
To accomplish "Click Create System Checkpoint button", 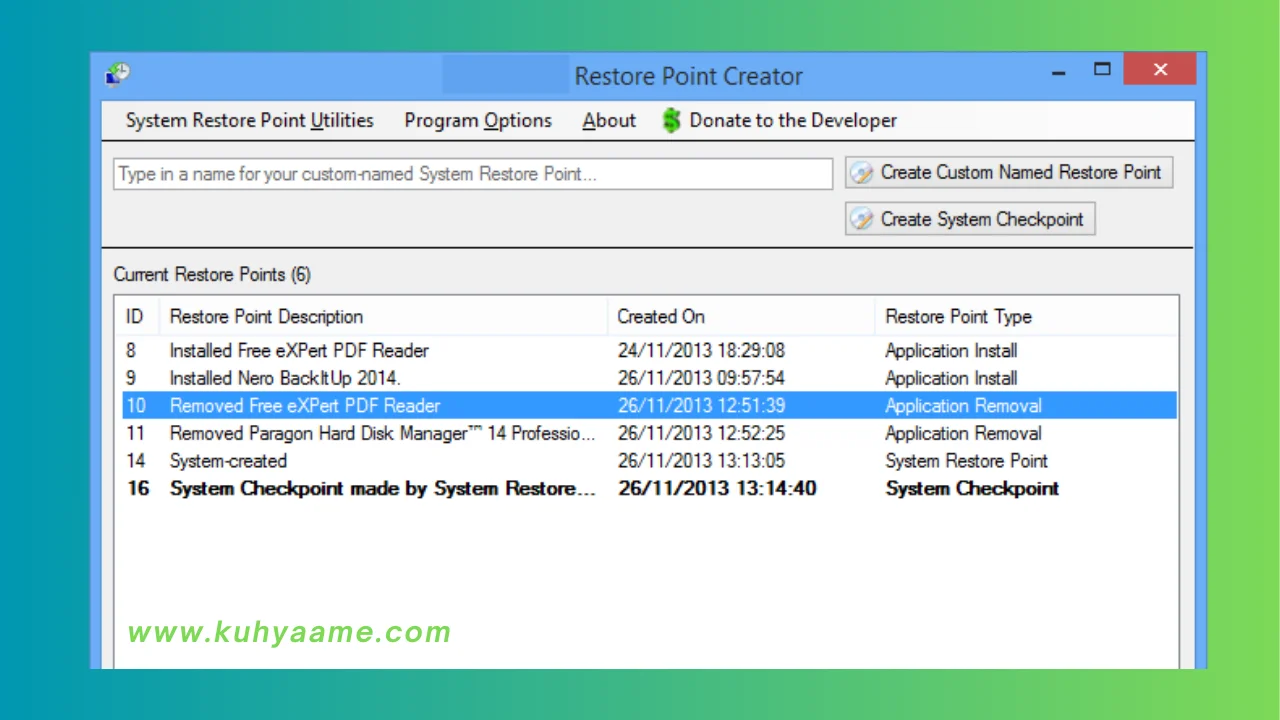I will point(970,219).
